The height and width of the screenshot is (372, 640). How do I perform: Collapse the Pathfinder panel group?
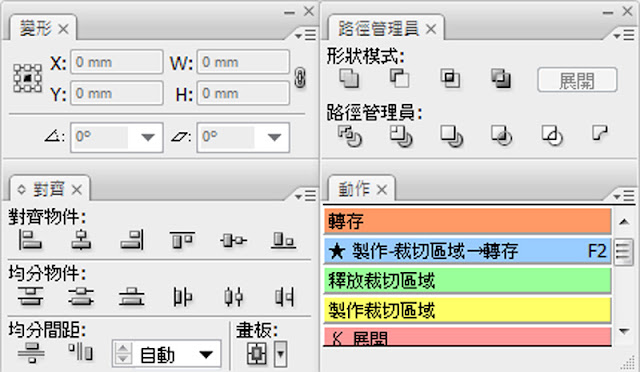(608, 12)
